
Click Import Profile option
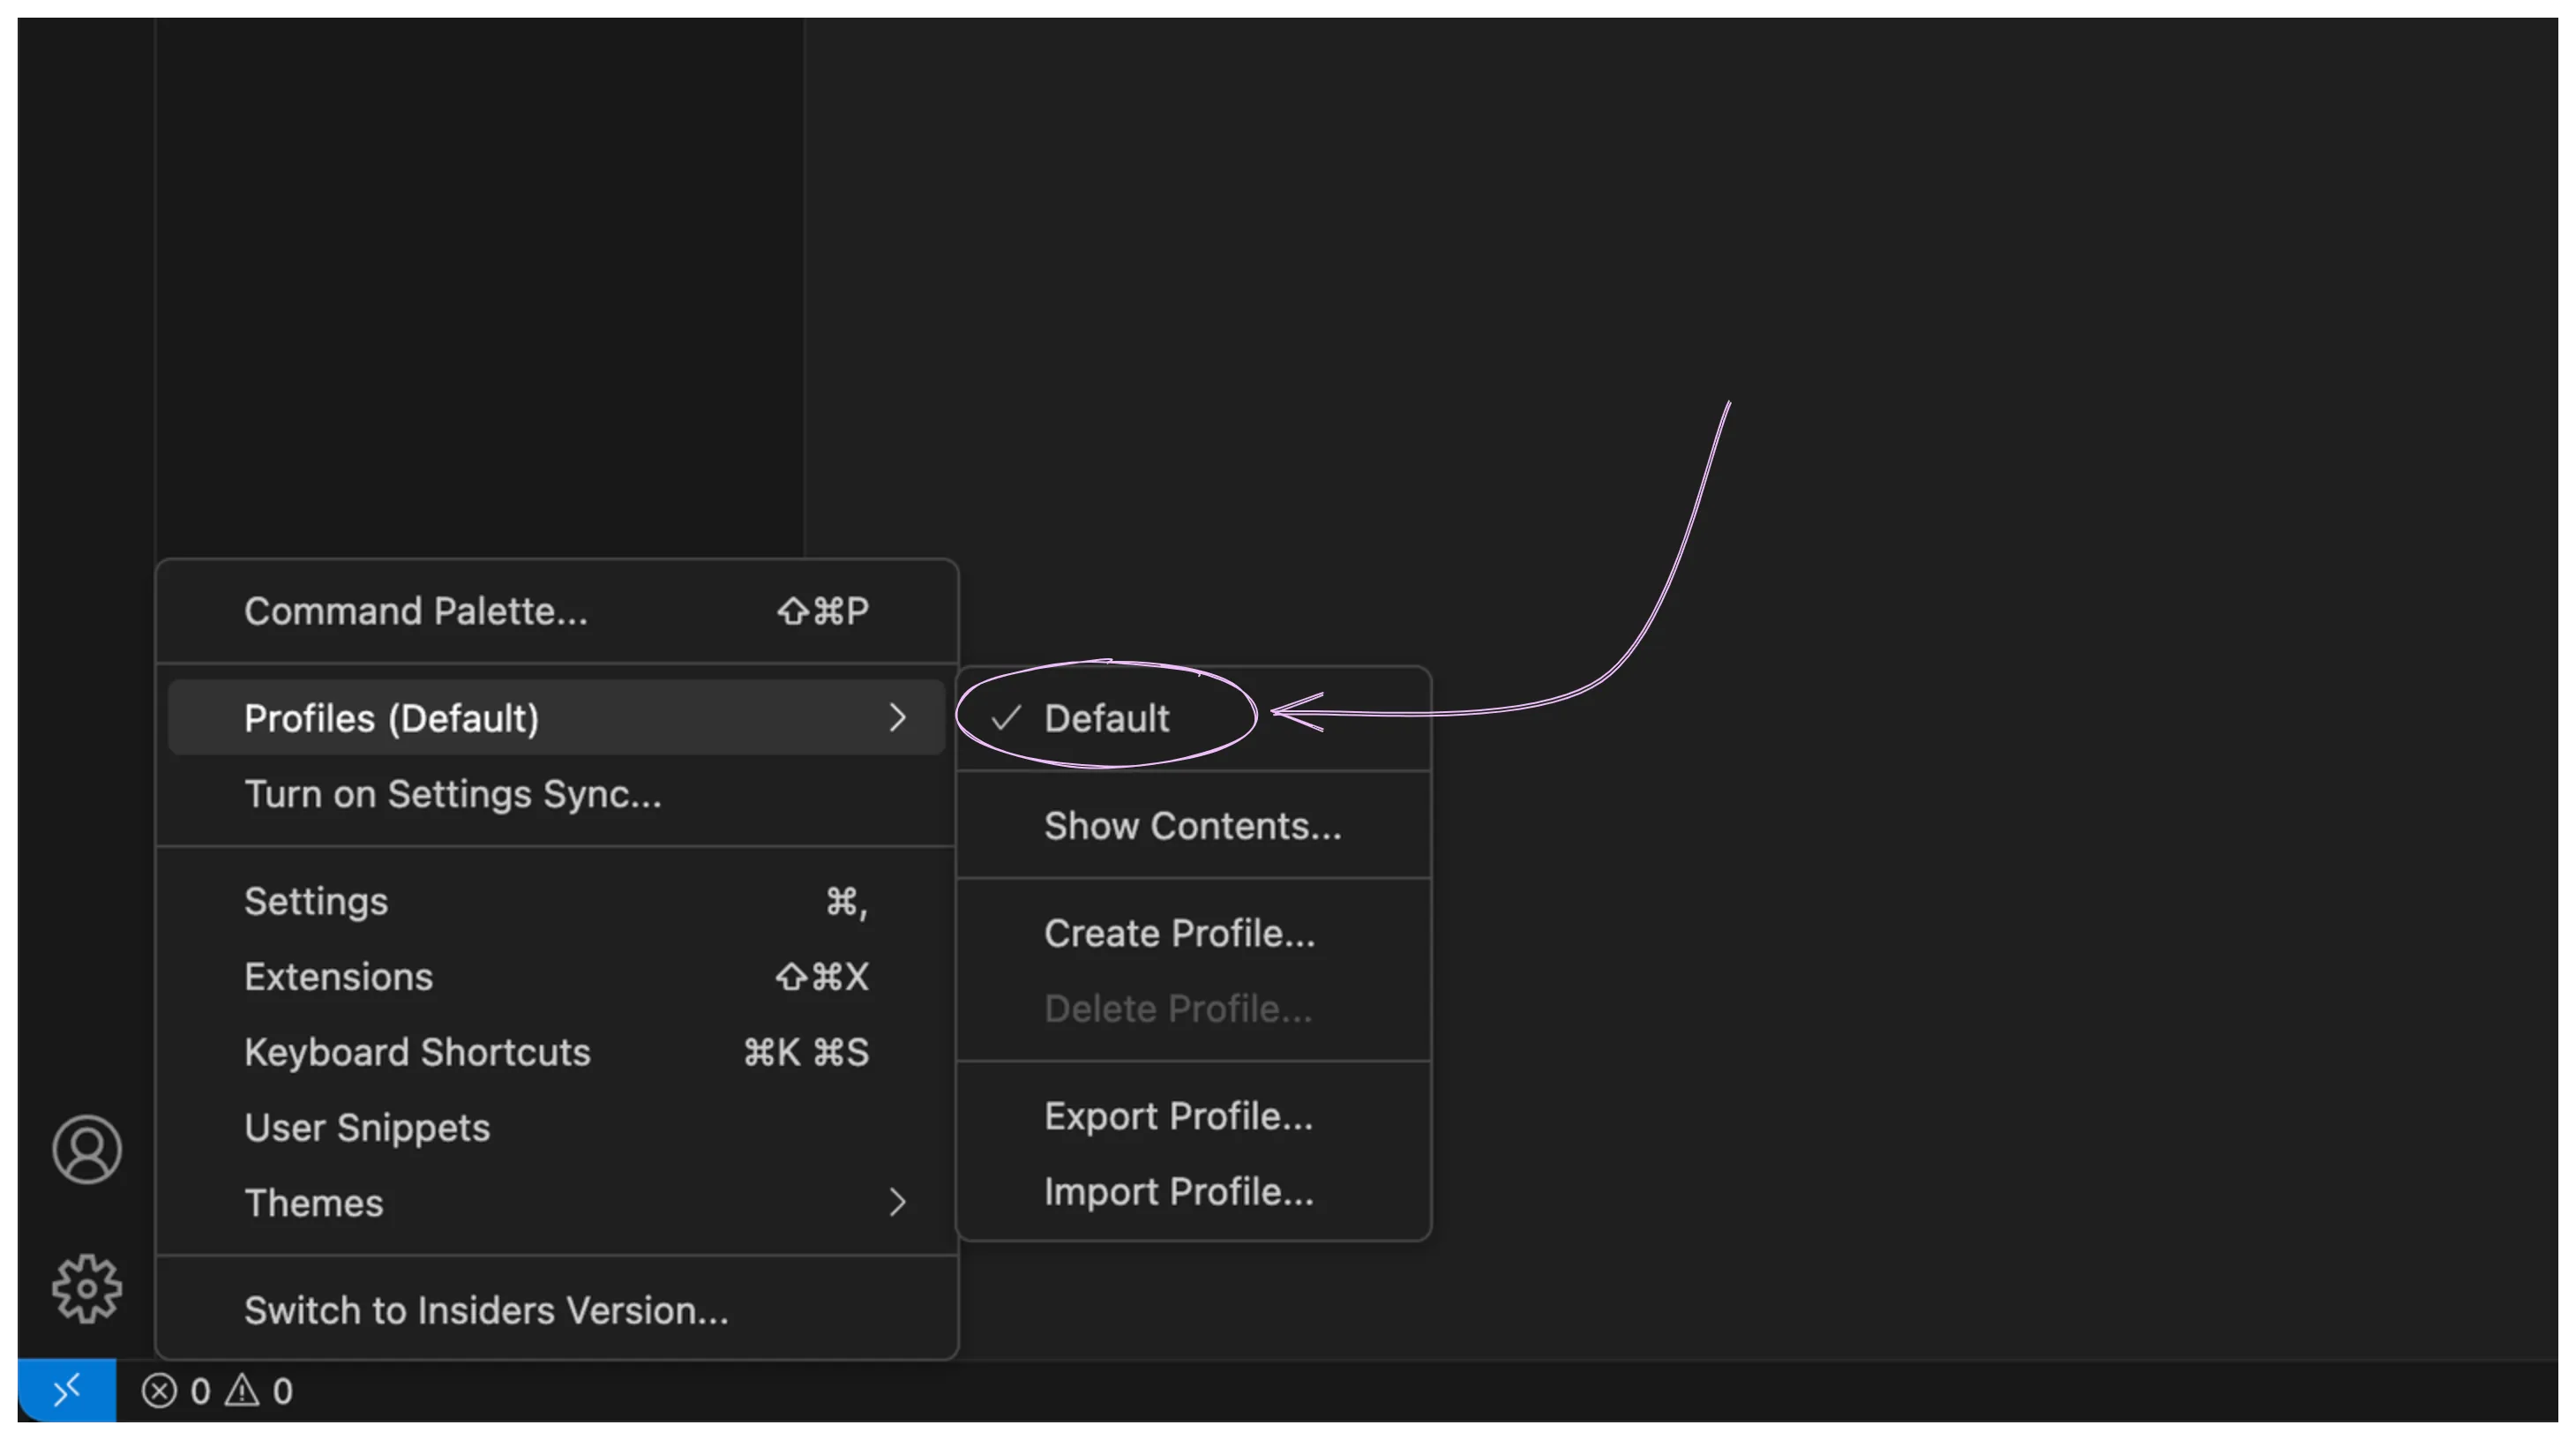pyautogui.click(x=1194, y=1192)
